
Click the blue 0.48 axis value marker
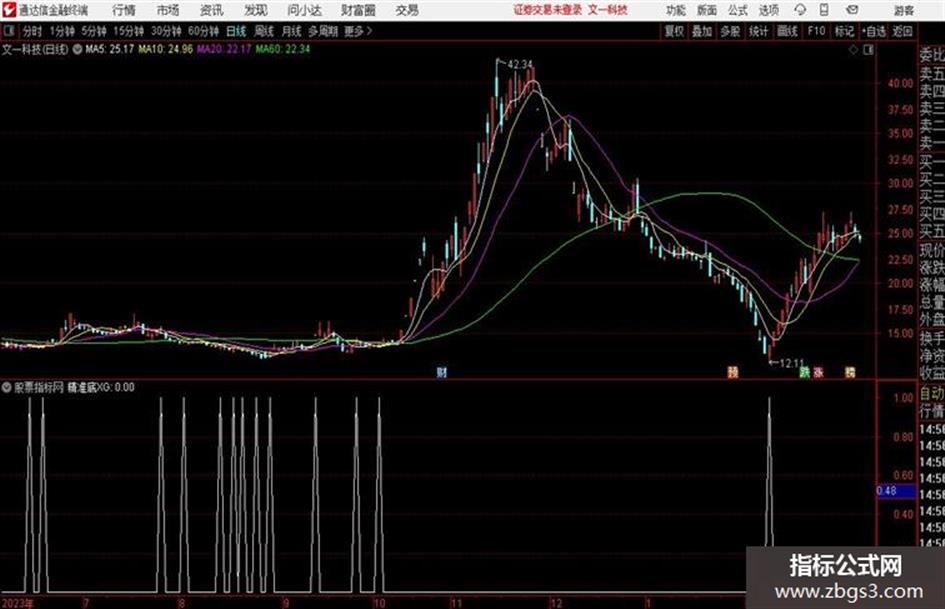pos(894,491)
